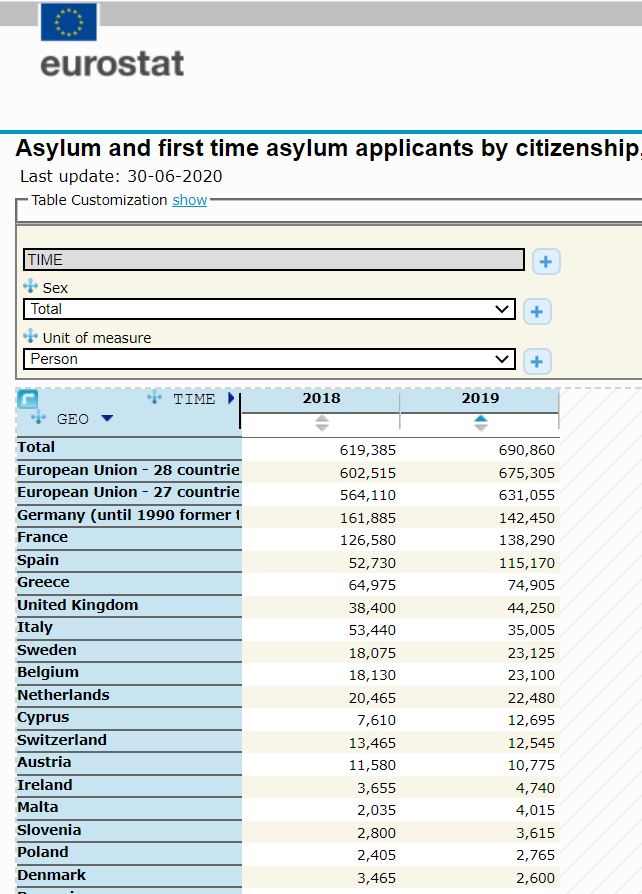Click the 11,580 Austria 2018 cell

321,765
